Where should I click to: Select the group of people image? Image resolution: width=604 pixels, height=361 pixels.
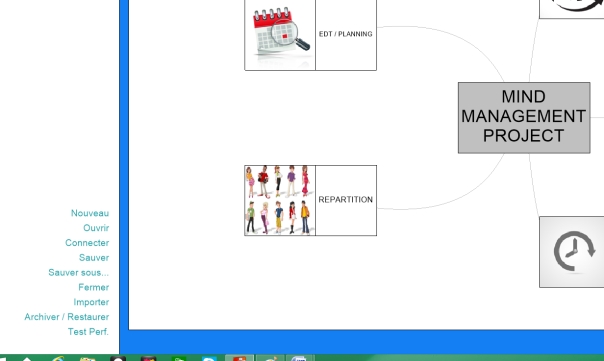[x=280, y=200]
